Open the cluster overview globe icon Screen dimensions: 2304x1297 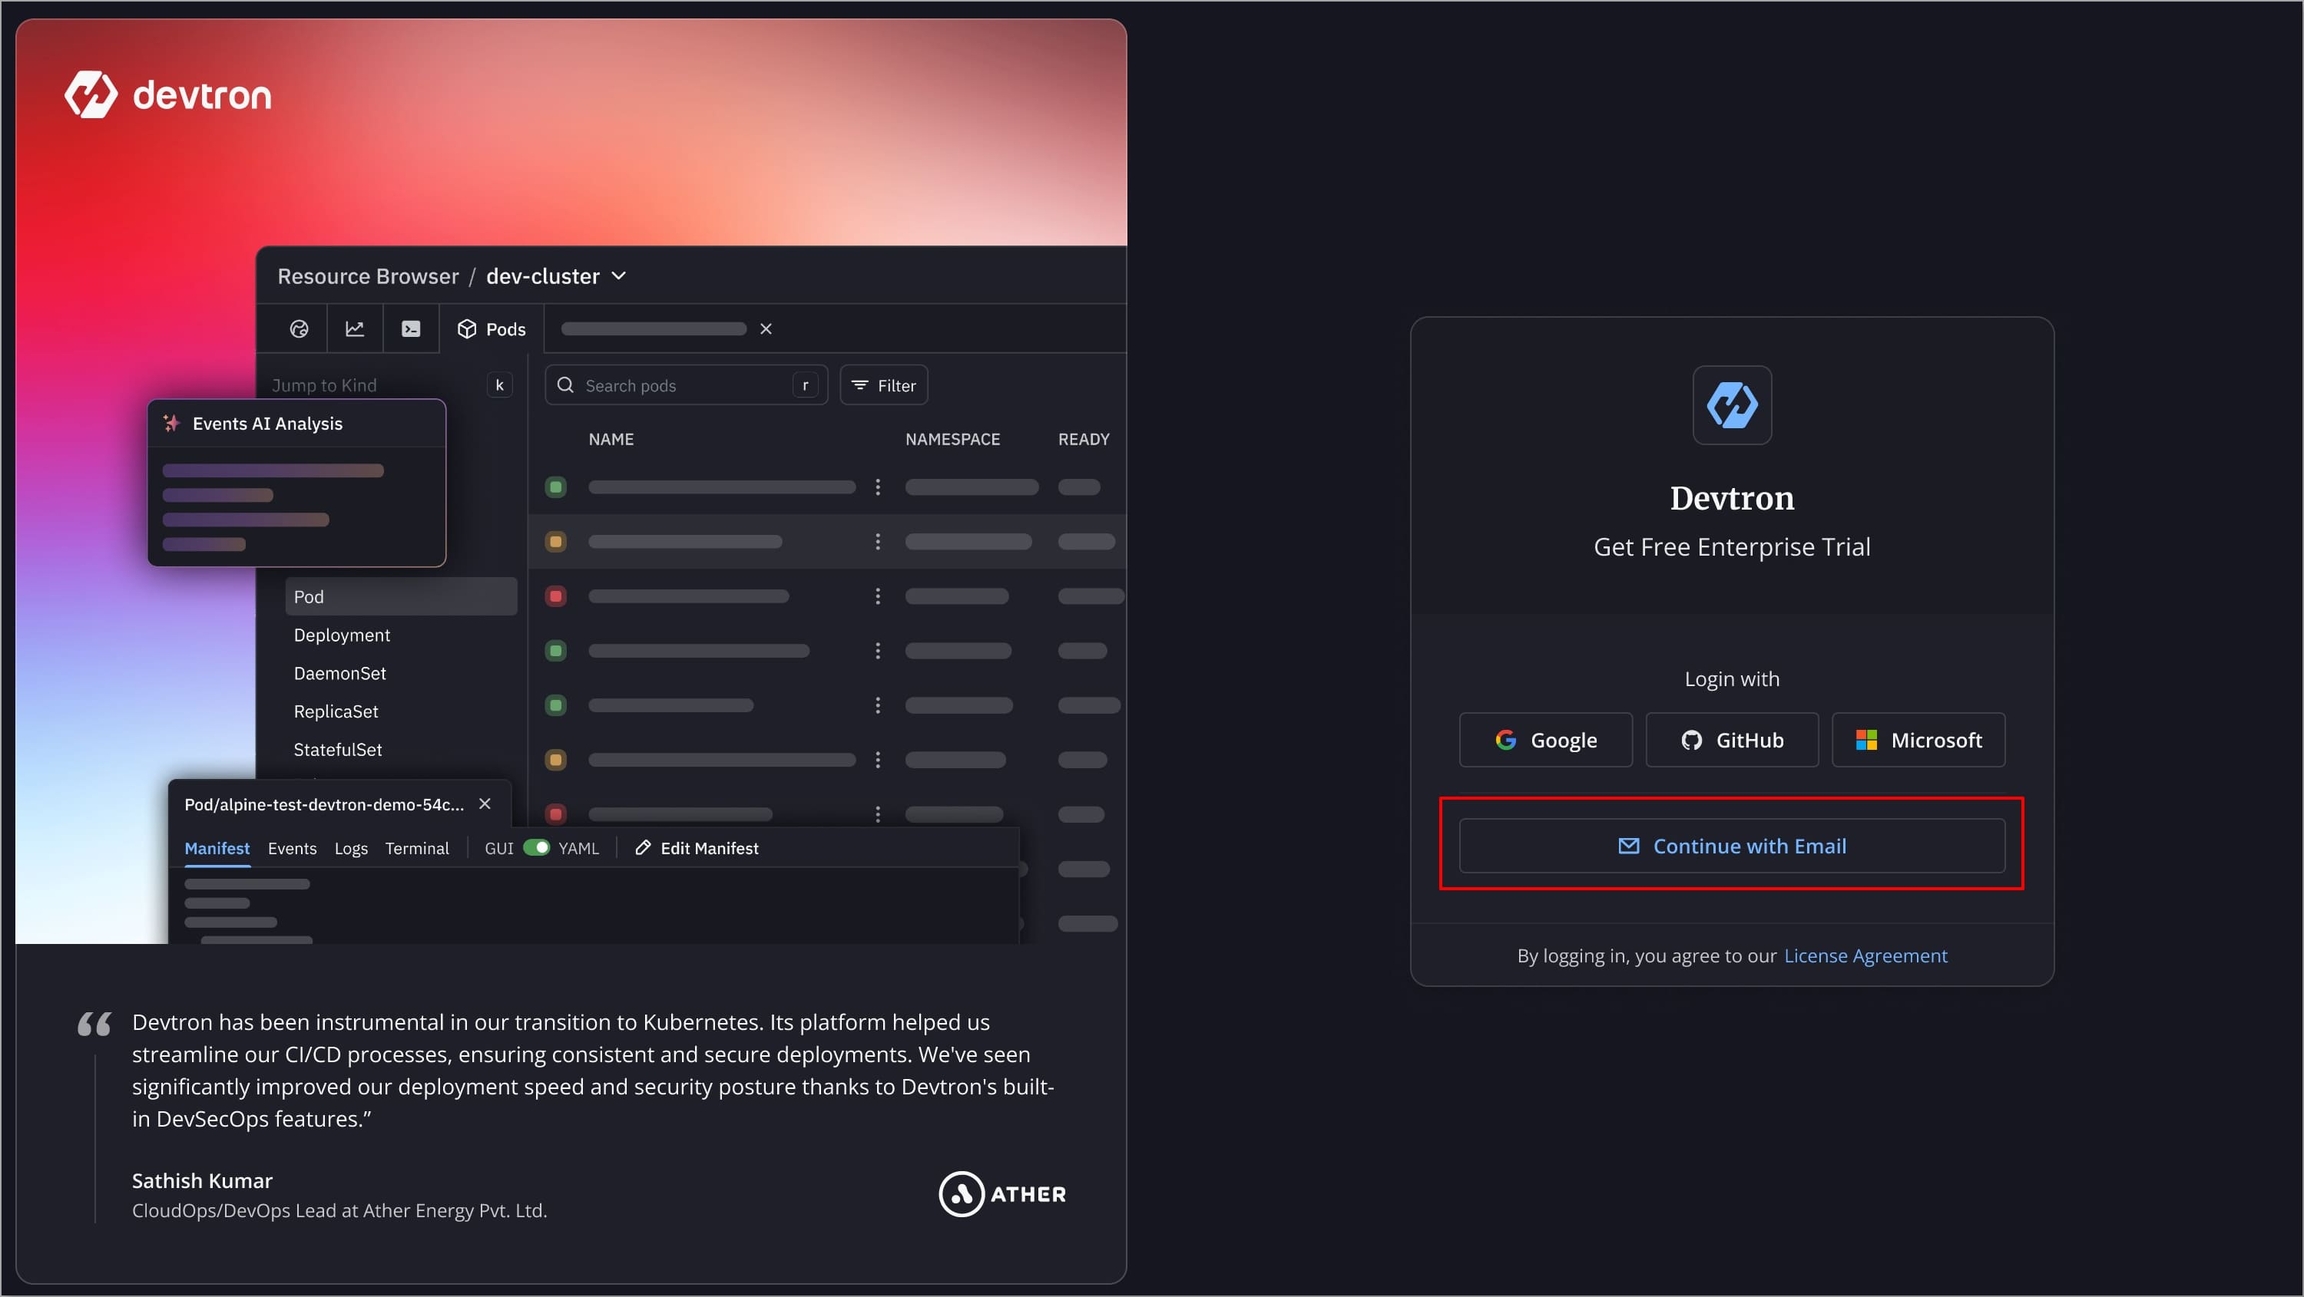(299, 329)
